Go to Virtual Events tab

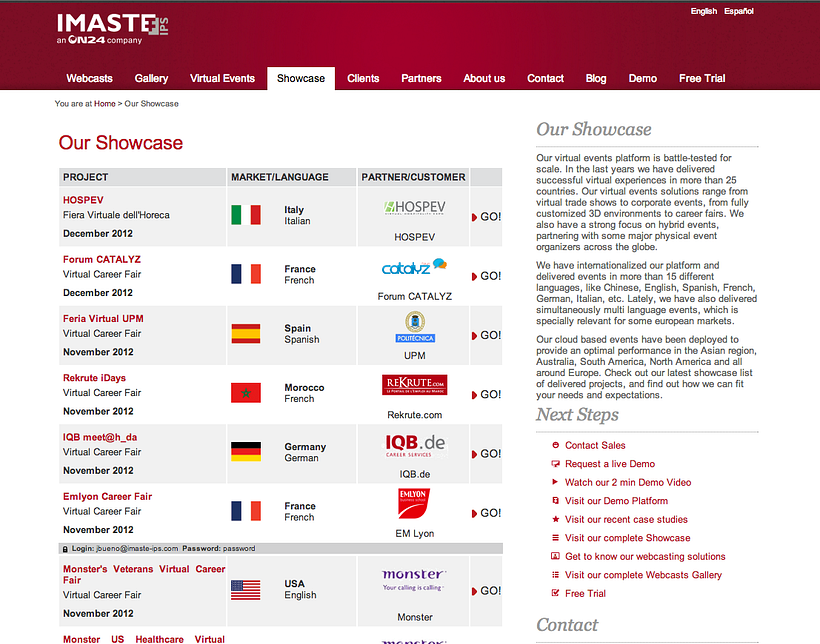[222, 78]
